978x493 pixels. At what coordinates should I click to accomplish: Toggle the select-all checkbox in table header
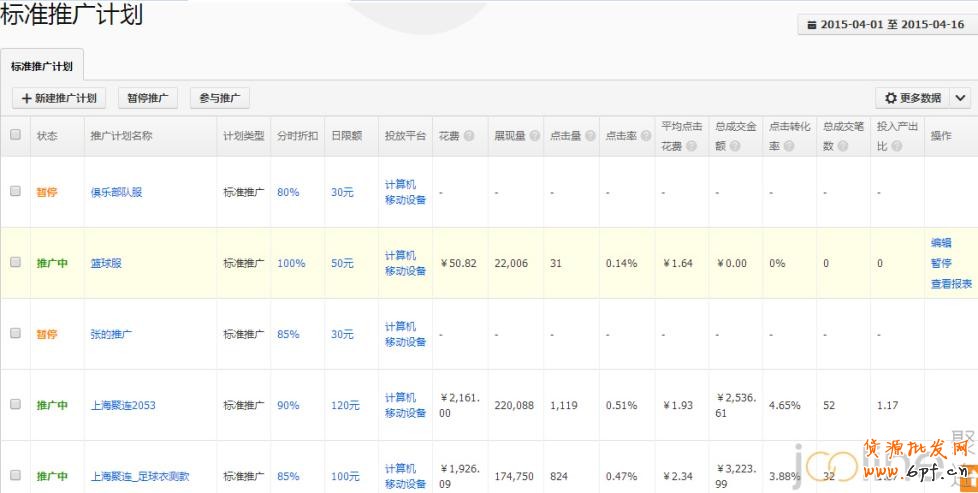coord(15,135)
